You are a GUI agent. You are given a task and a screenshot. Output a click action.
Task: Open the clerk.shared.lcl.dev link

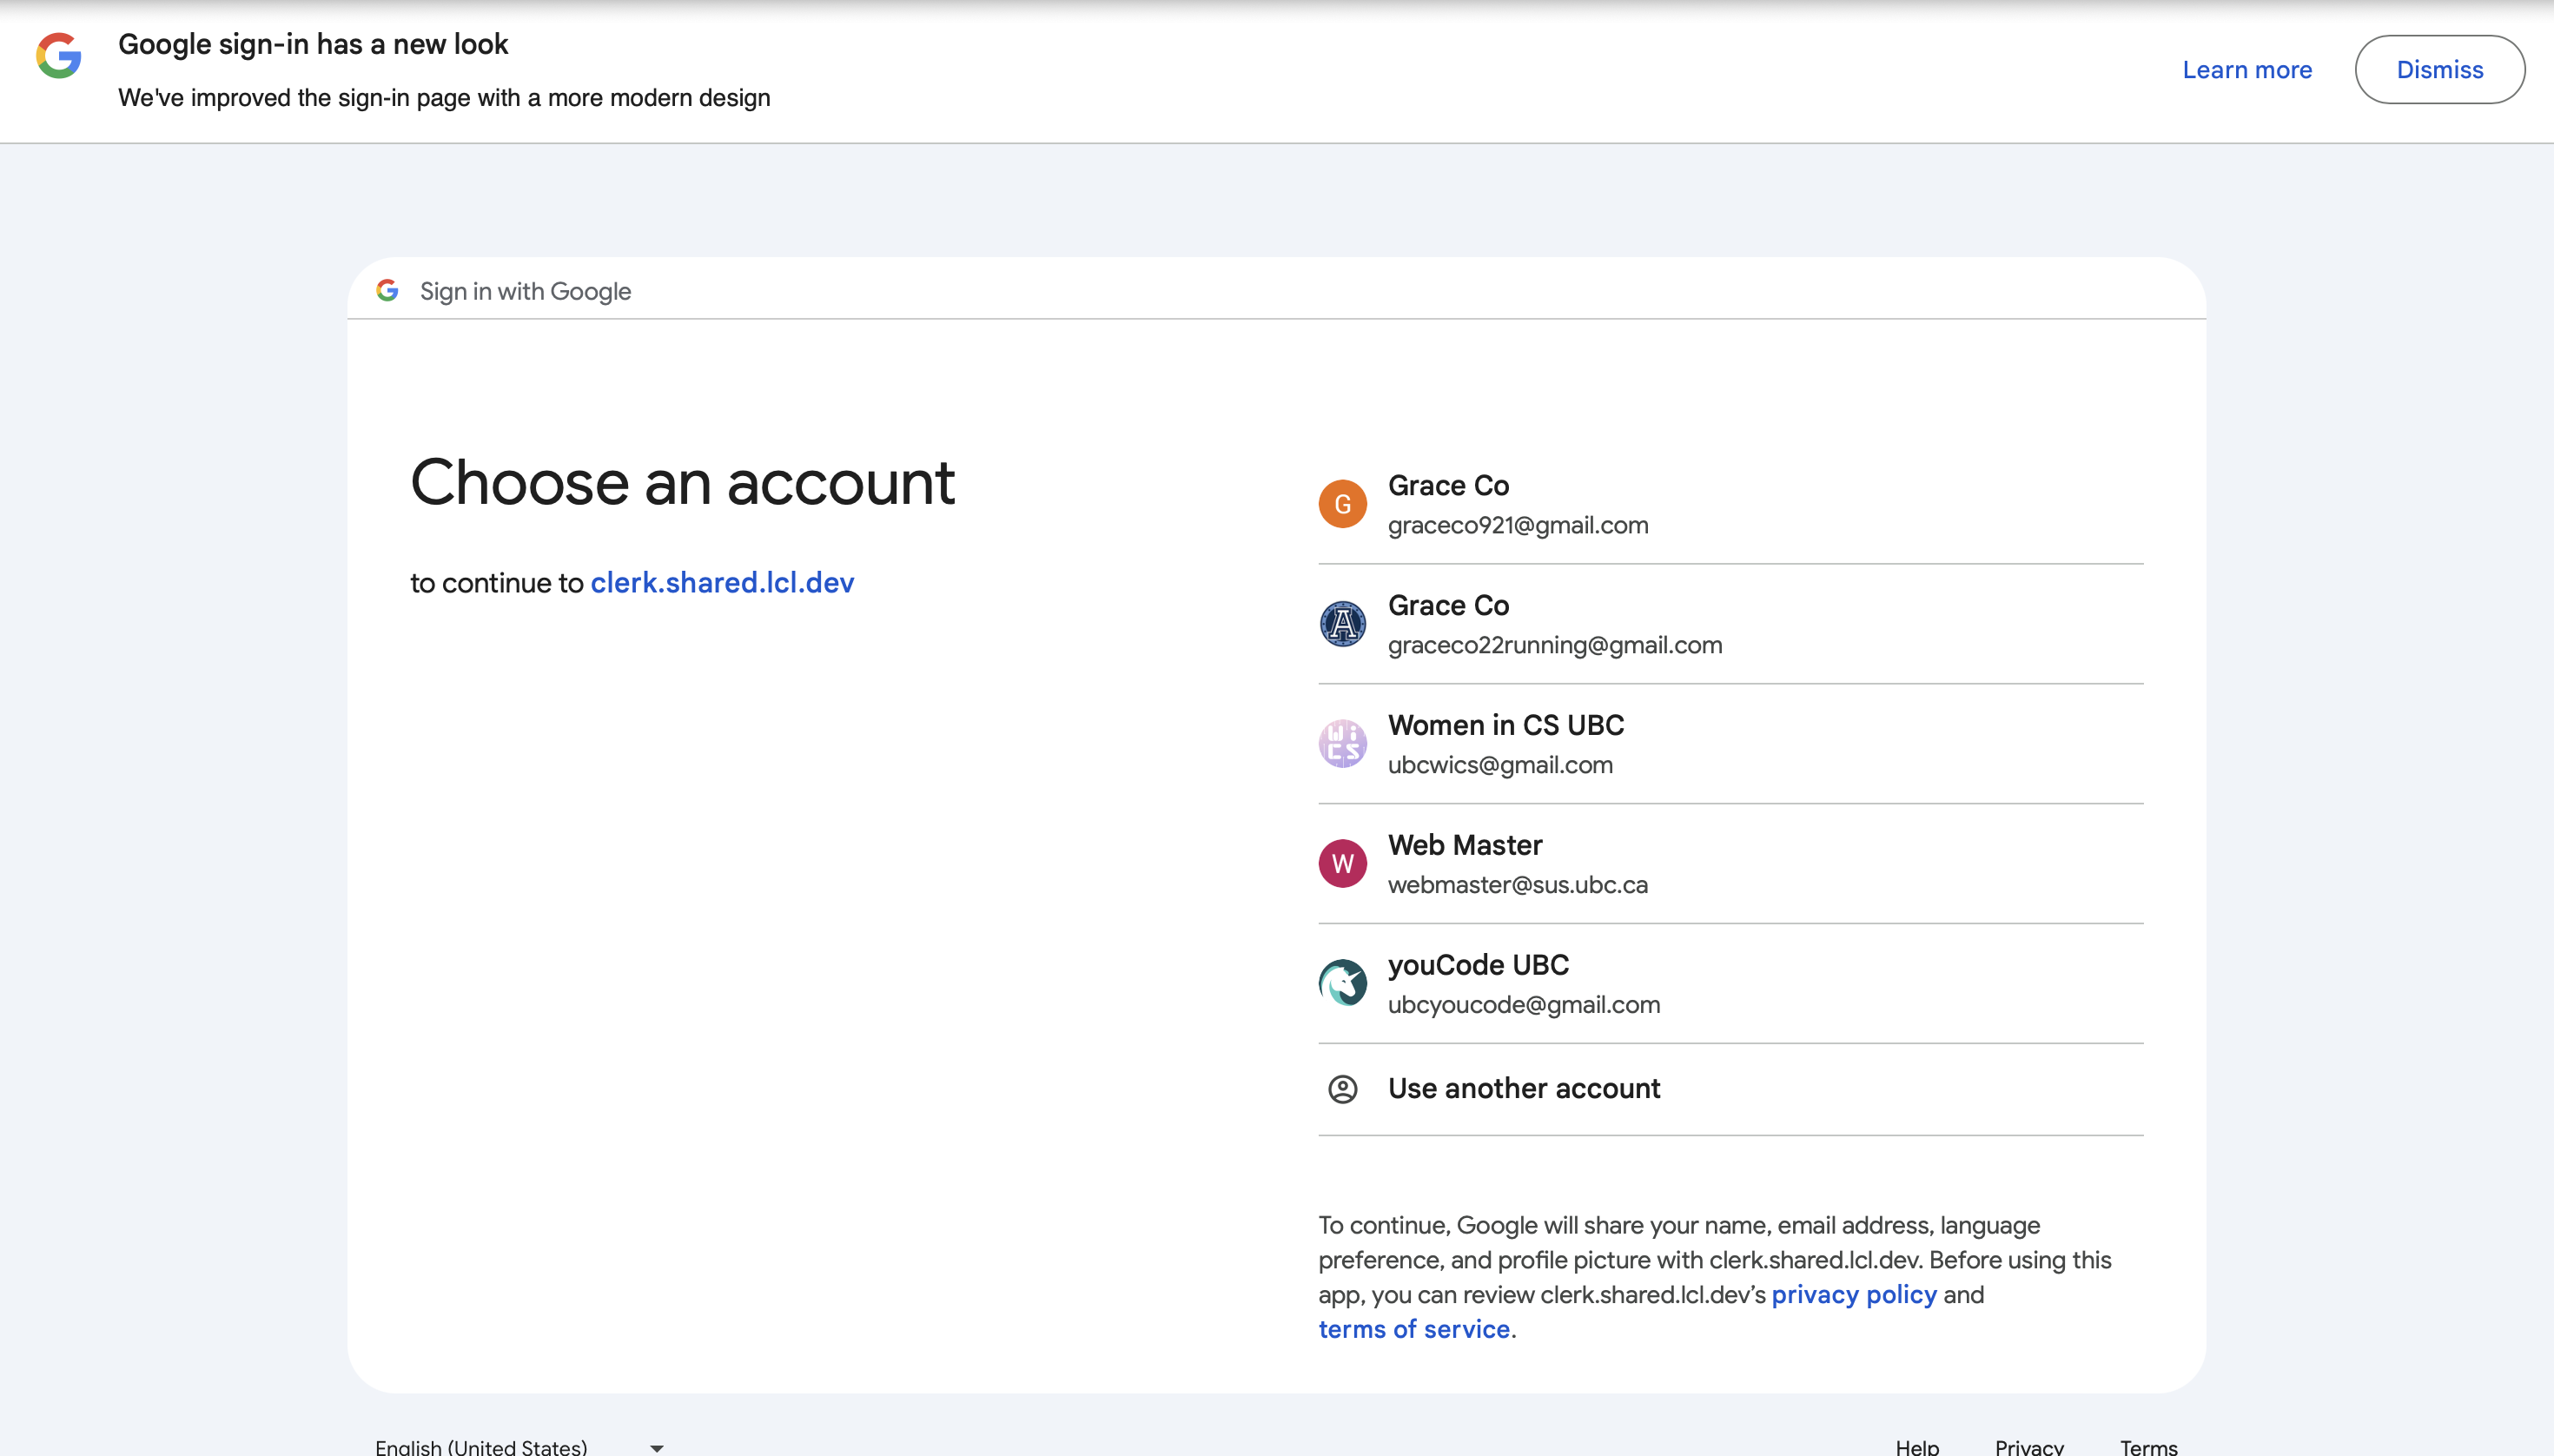coord(722,583)
